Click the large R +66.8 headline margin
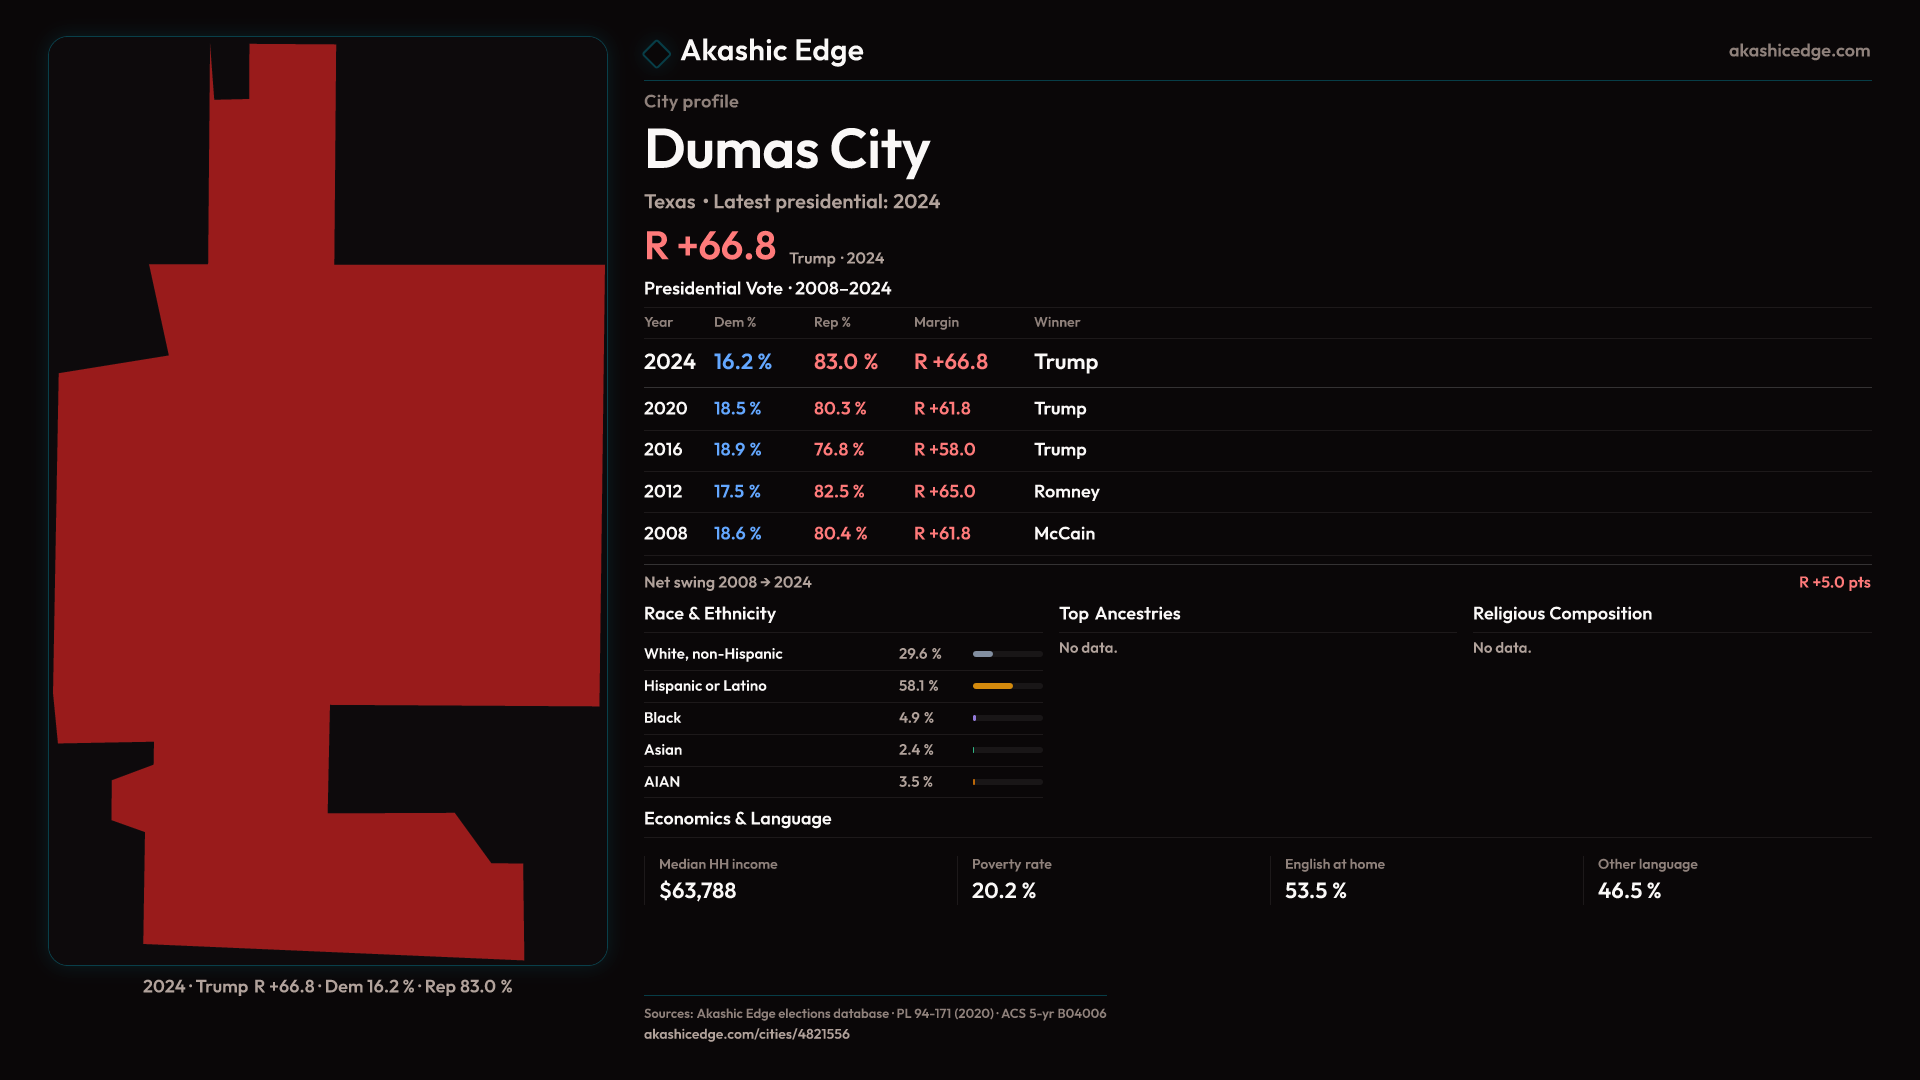Viewport: 1920px width, 1080px height. (x=710, y=246)
